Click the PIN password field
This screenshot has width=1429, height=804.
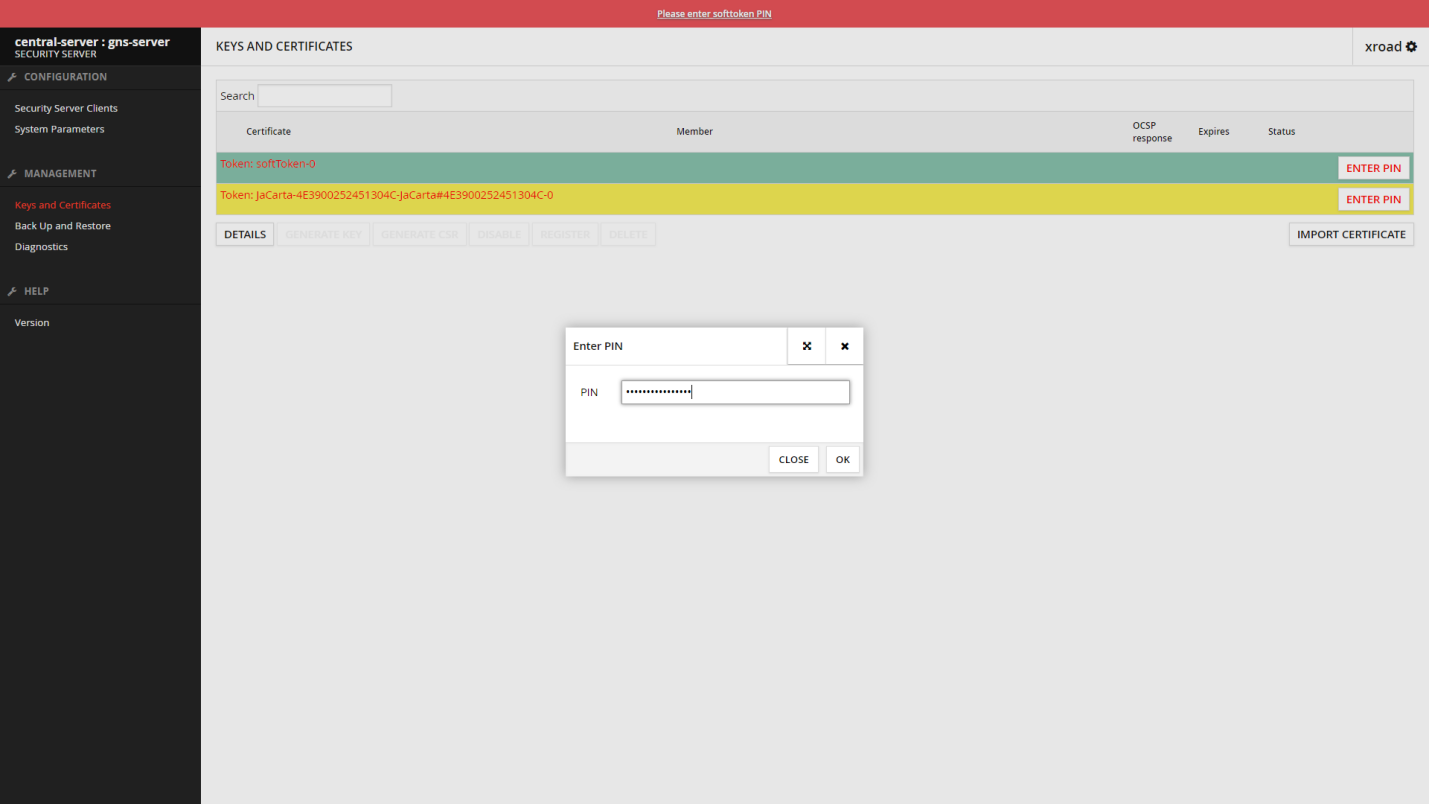coord(735,392)
